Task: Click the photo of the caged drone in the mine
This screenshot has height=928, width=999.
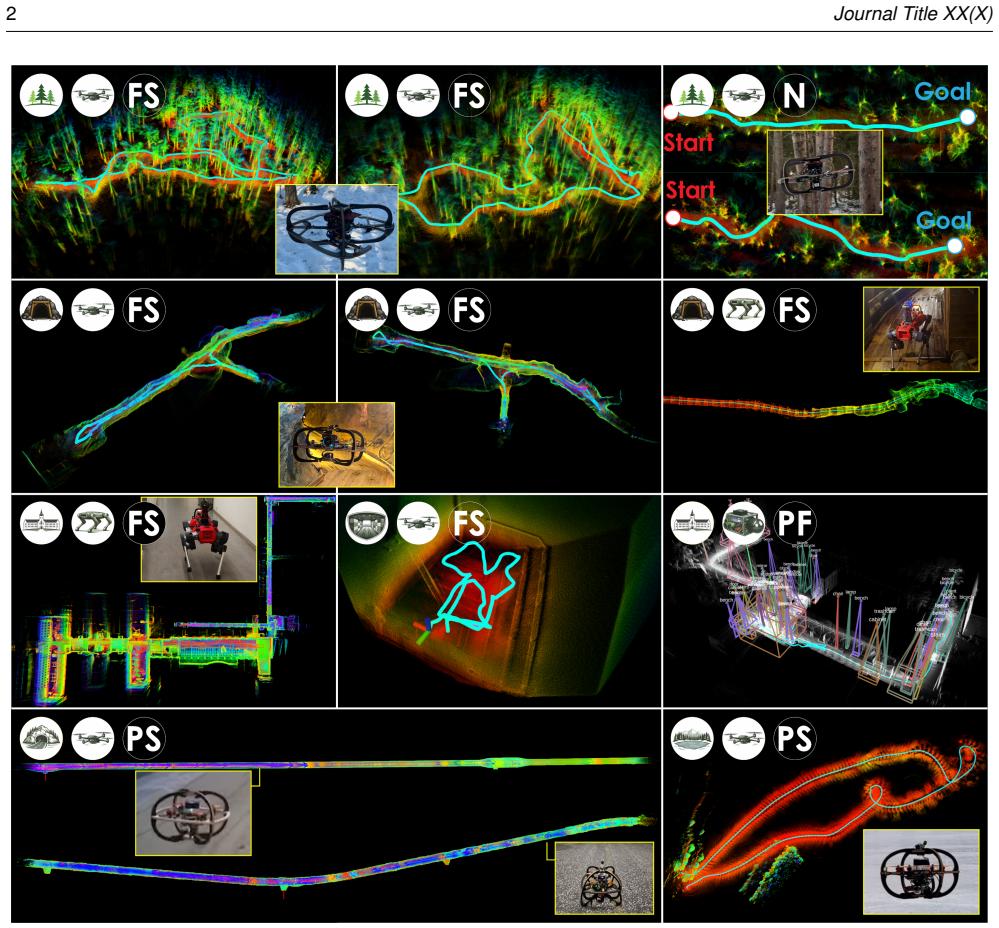Action: pyautogui.click(x=337, y=445)
